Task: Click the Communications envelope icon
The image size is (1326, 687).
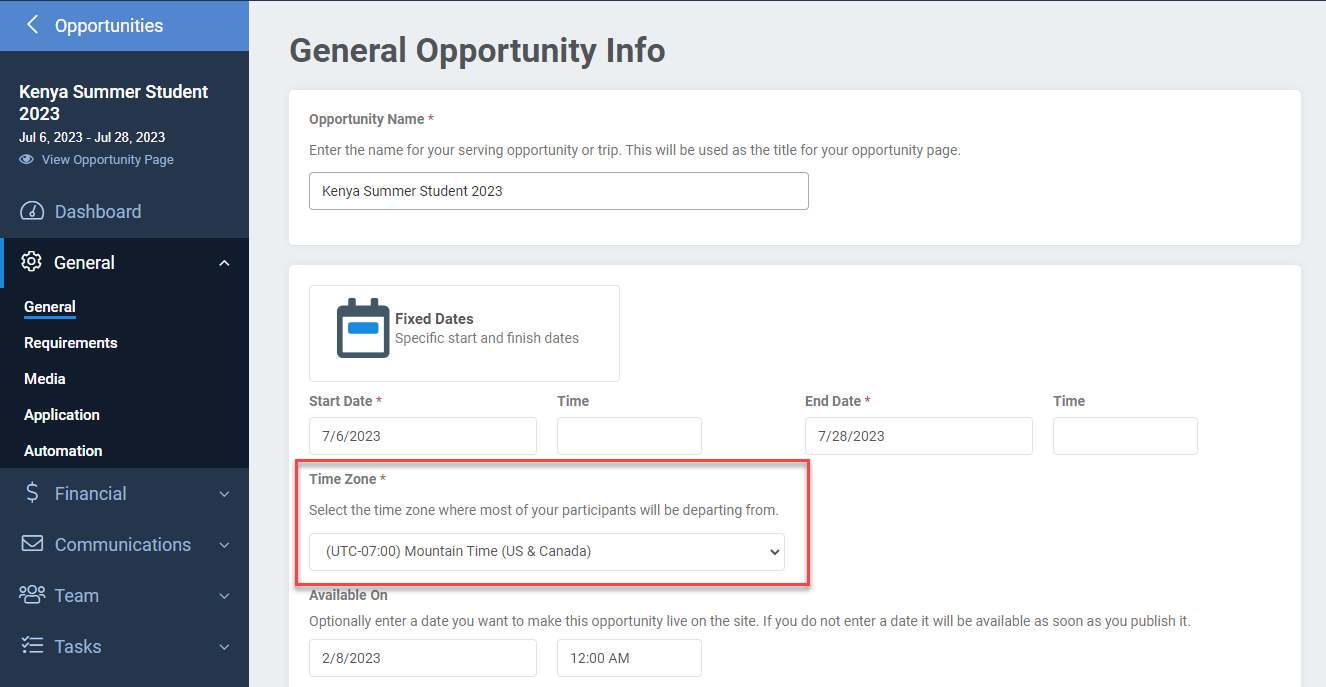Action: [x=32, y=544]
